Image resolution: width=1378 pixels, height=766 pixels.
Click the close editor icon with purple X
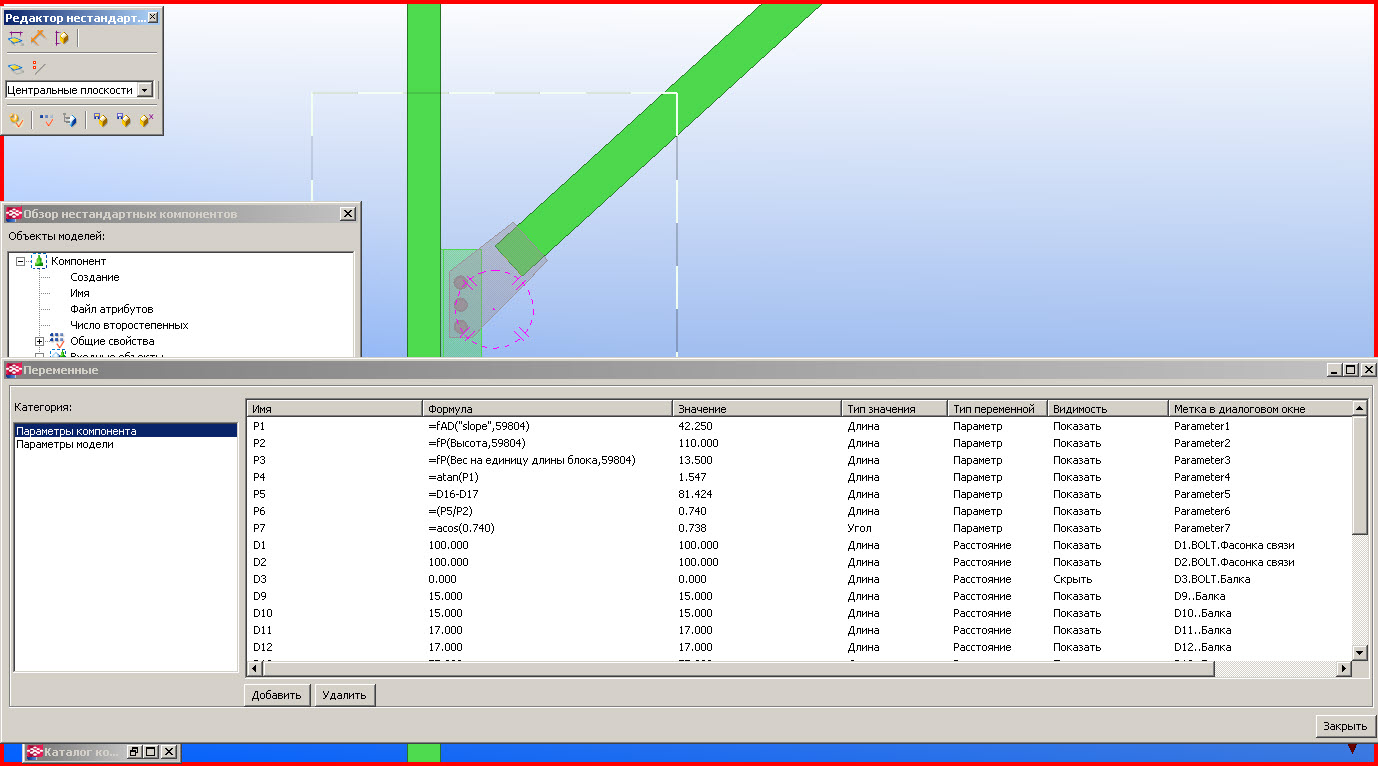pyautogui.click(x=147, y=120)
